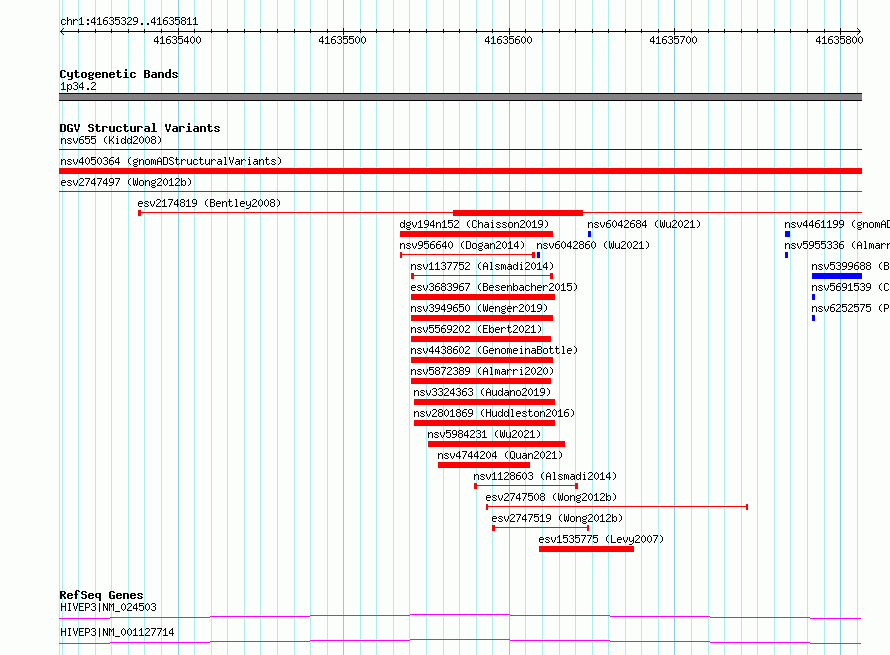Open the esv2174819 (Bentley2008) variant label
Image resolution: width=890 pixels, height=655 pixels.
[209, 203]
